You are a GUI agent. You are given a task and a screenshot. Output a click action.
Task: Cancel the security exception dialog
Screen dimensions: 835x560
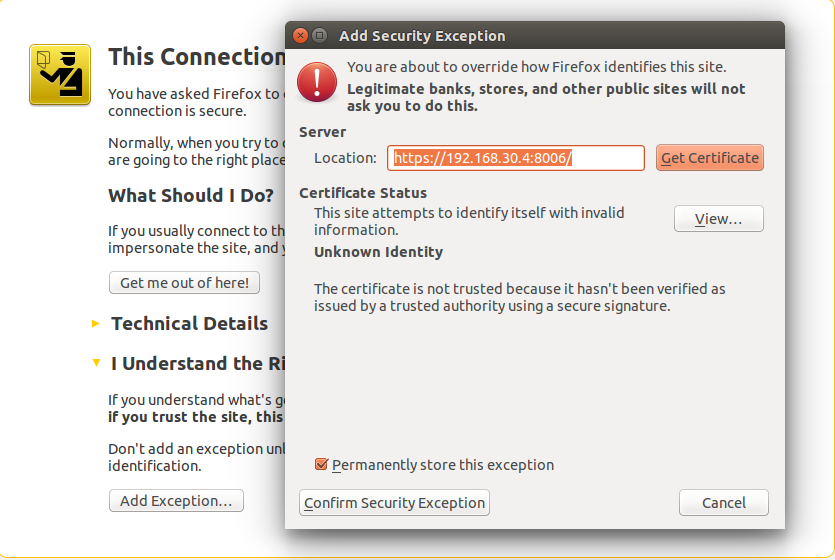[x=723, y=503]
